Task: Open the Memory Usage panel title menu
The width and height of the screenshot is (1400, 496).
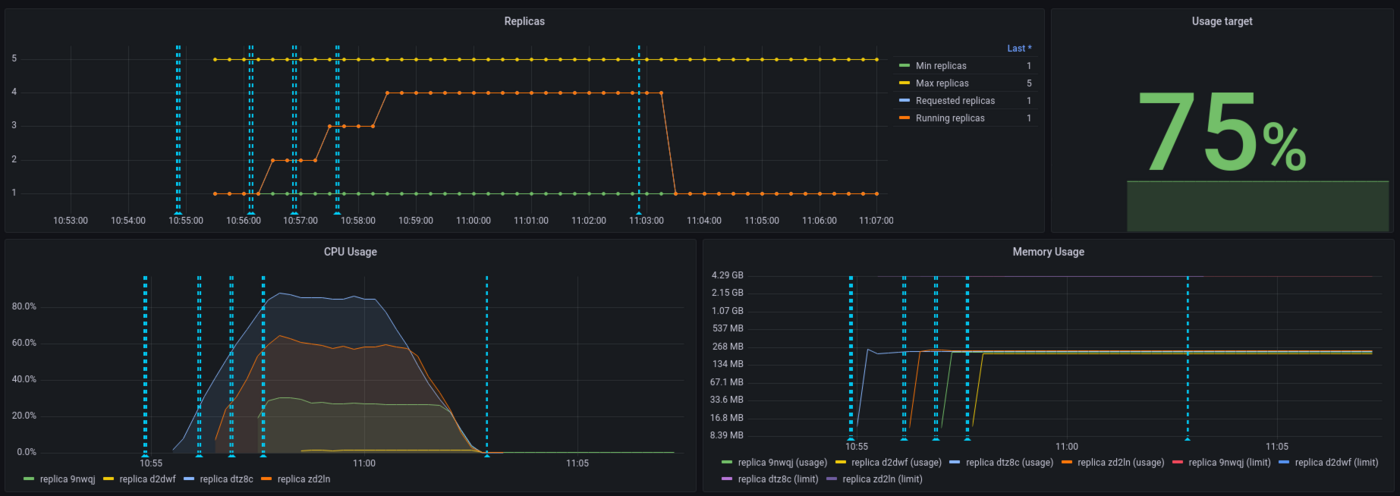Action: [1047, 252]
